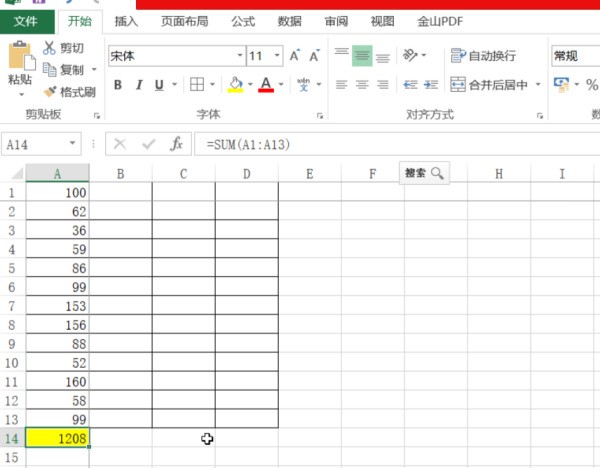600x468 pixels.
Task: Click 搜索 search button
Action: pos(424,173)
